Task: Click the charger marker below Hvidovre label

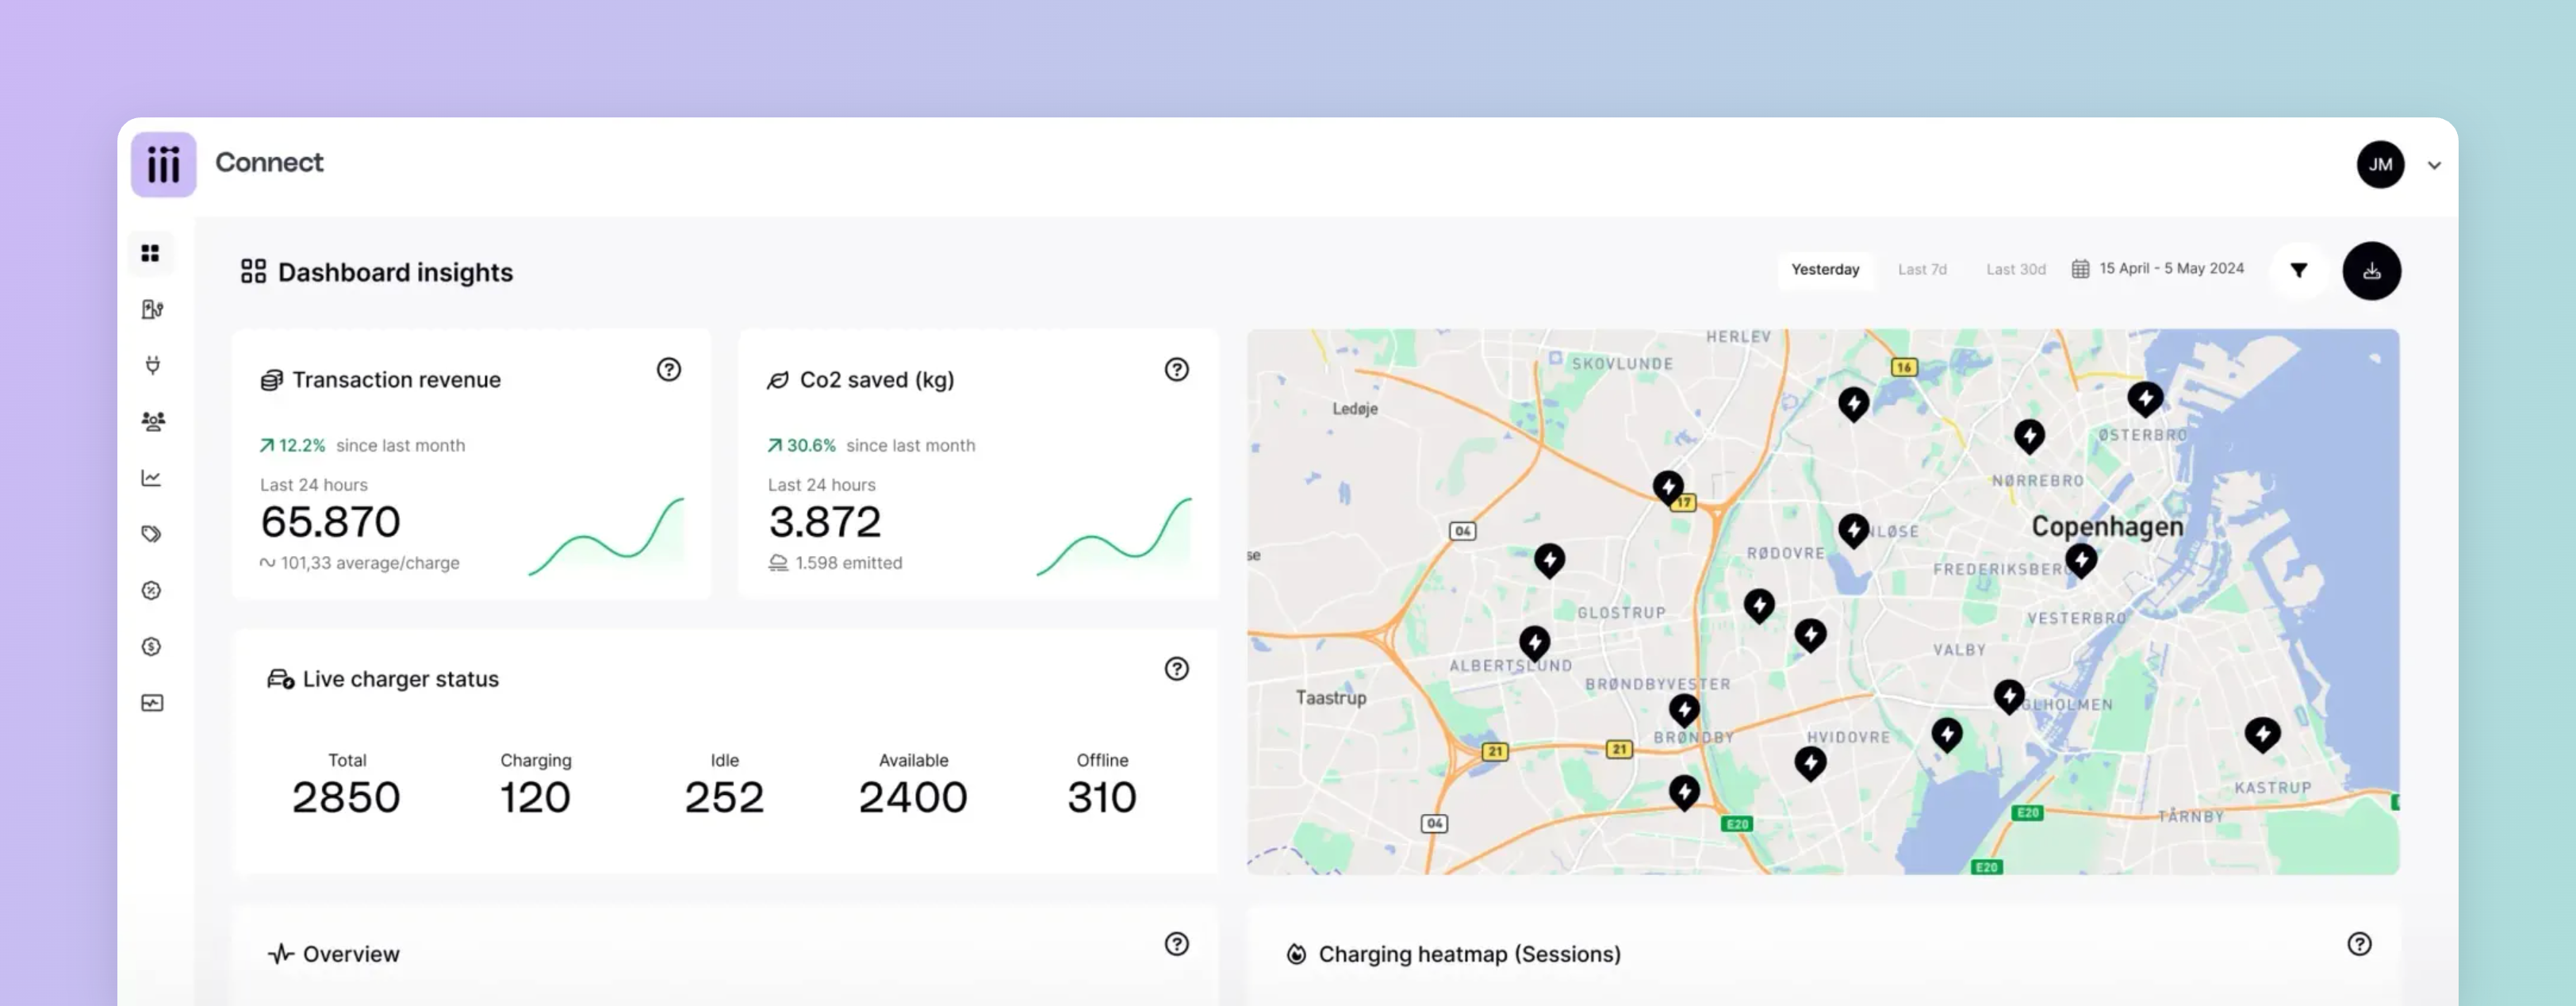Action: tap(1810, 764)
